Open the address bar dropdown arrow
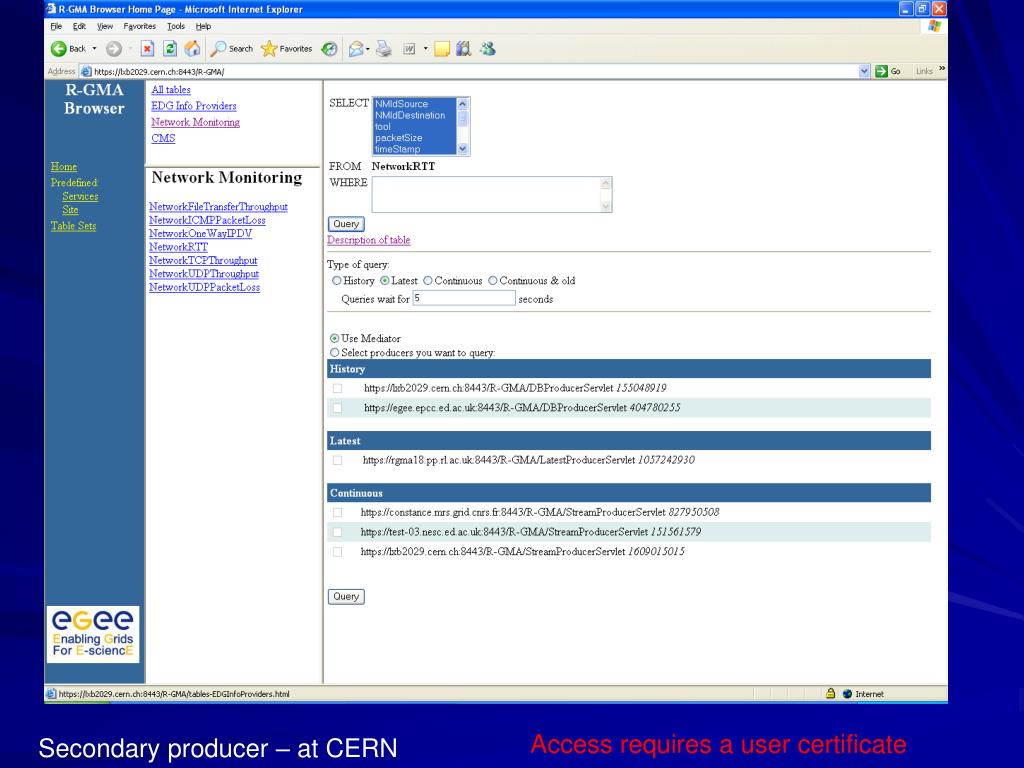Image resolution: width=1024 pixels, height=768 pixels. pos(865,71)
